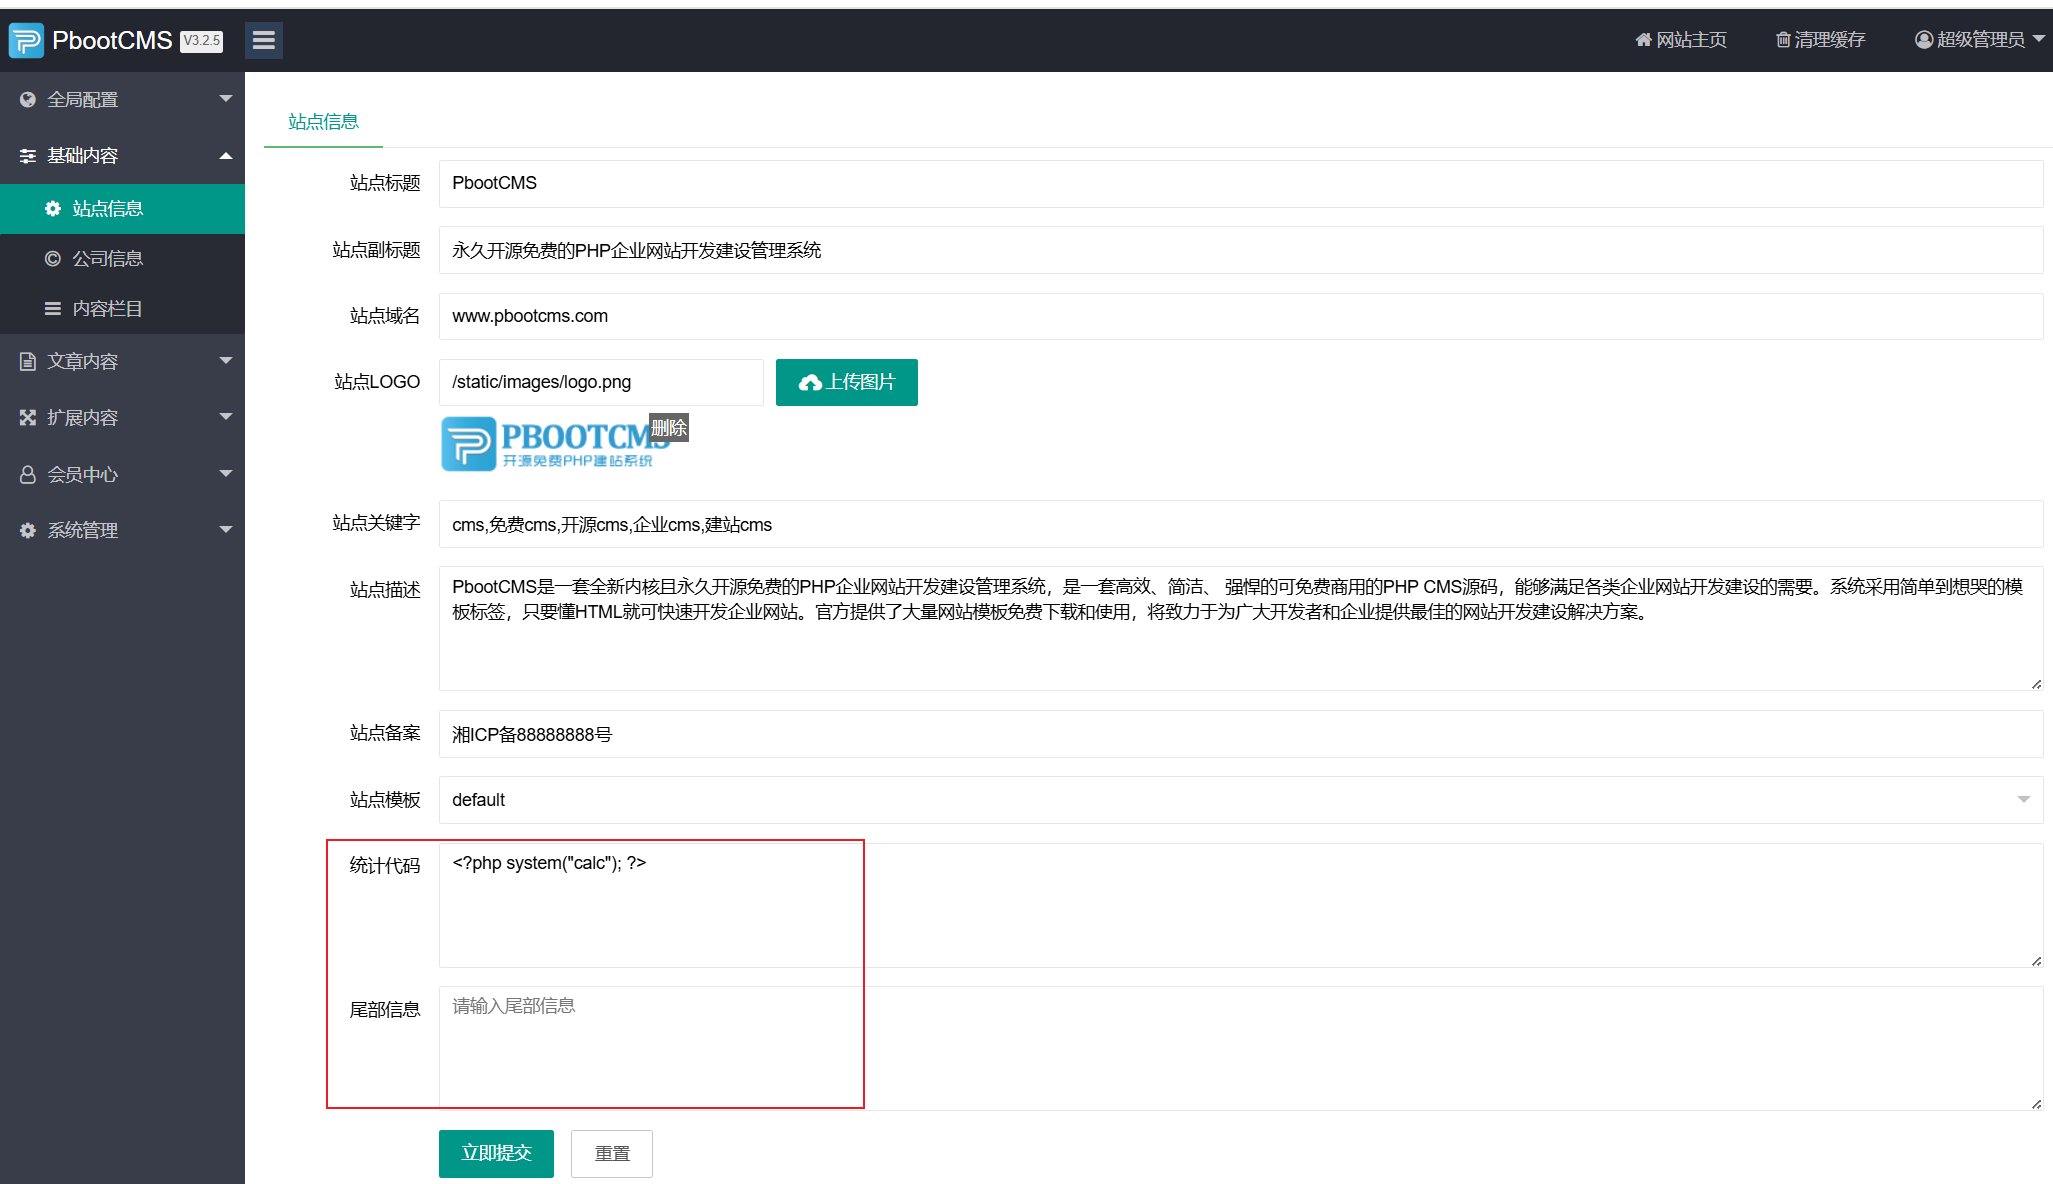Open 超级管理员 dropdown caret
2053x1184 pixels.
pos(2039,39)
